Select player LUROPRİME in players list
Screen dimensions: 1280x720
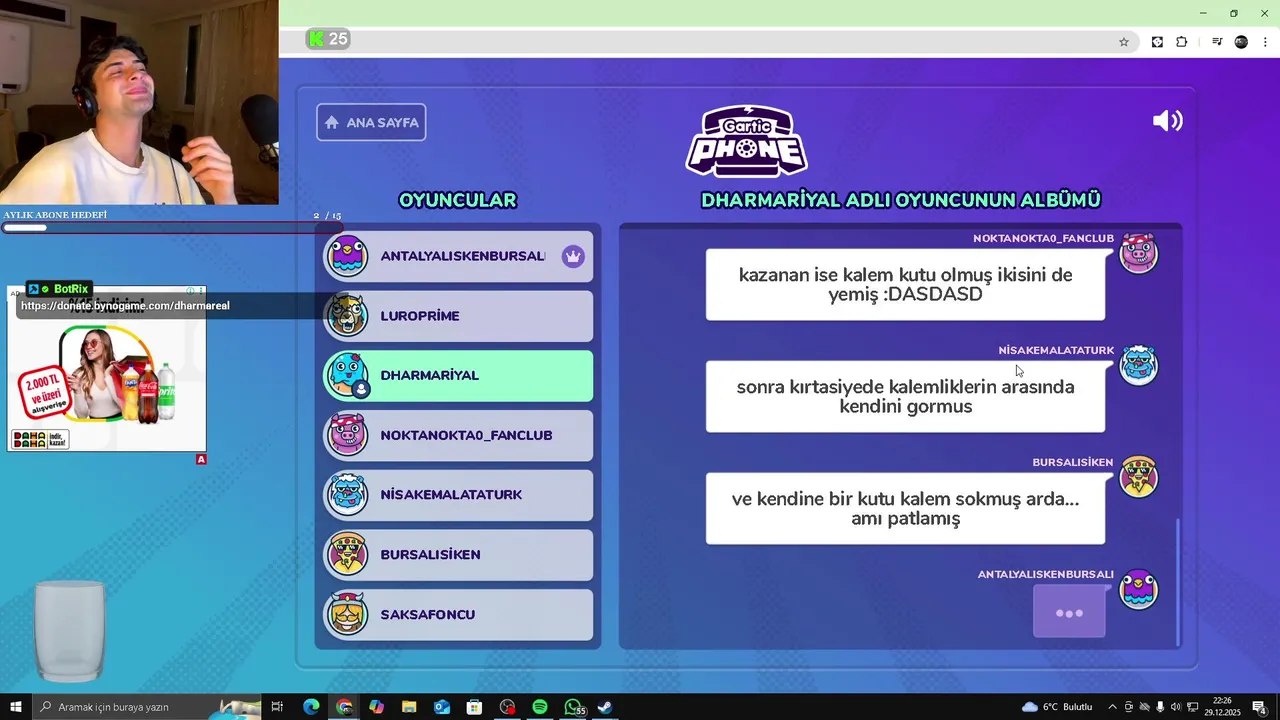pos(458,316)
